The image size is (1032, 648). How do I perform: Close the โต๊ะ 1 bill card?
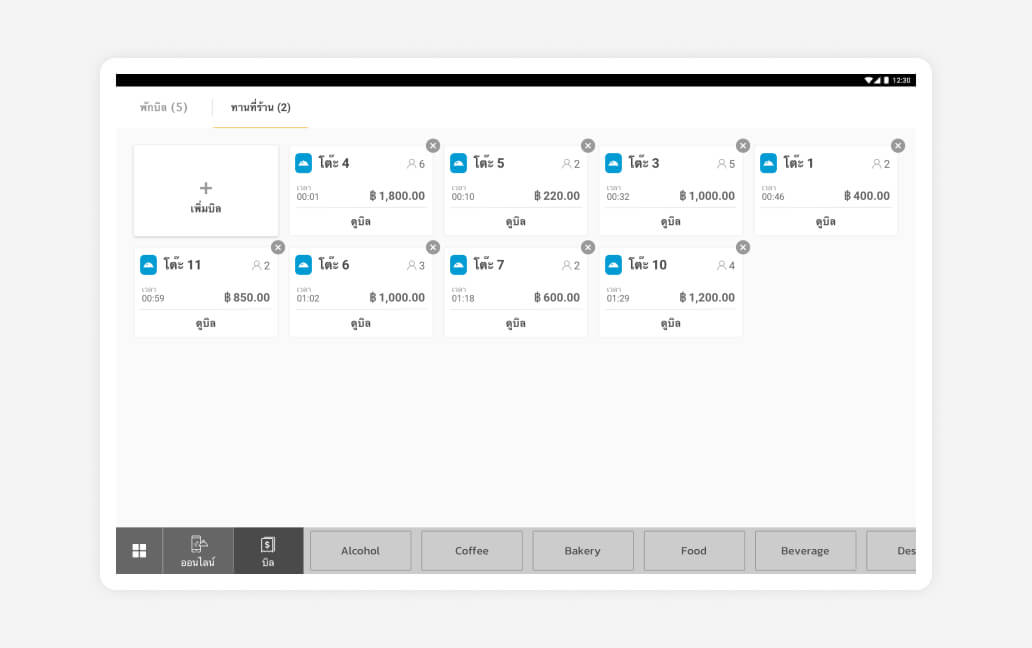pos(898,146)
